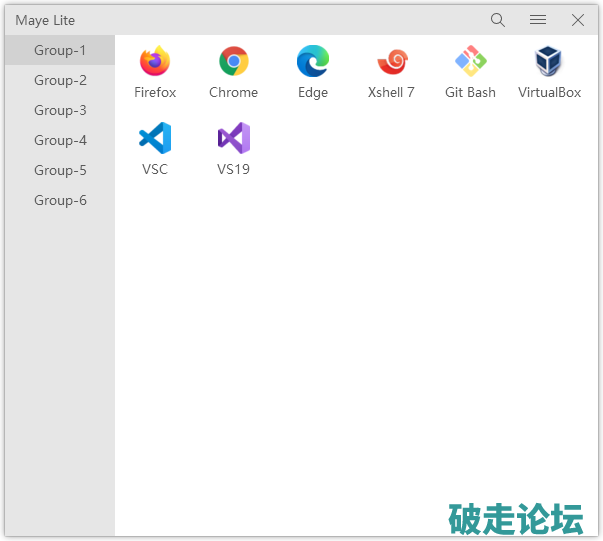Click the Maye Lite title text
The width and height of the screenshot is (603, 541).
coord(45,20)
